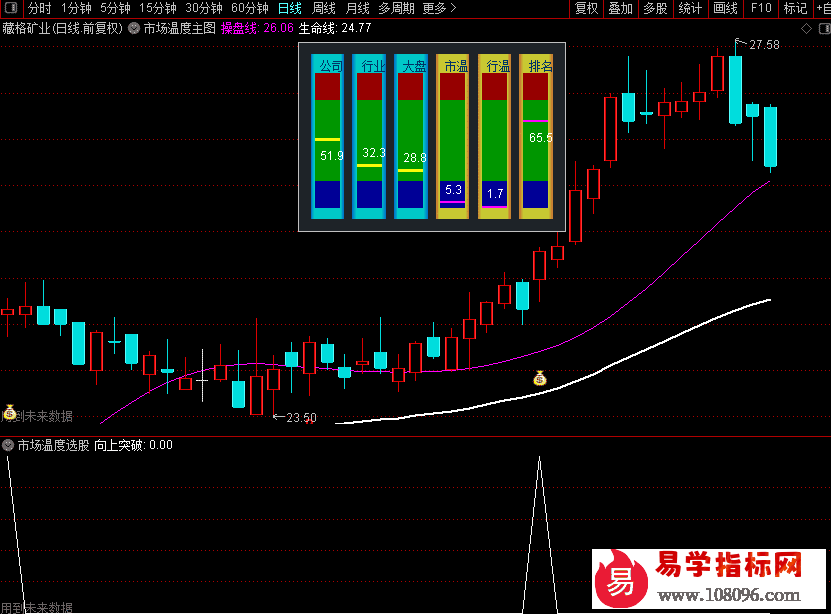Open the 复权 adjustment dropdown
The image size is (831, 614).
[x=586, y=8]
